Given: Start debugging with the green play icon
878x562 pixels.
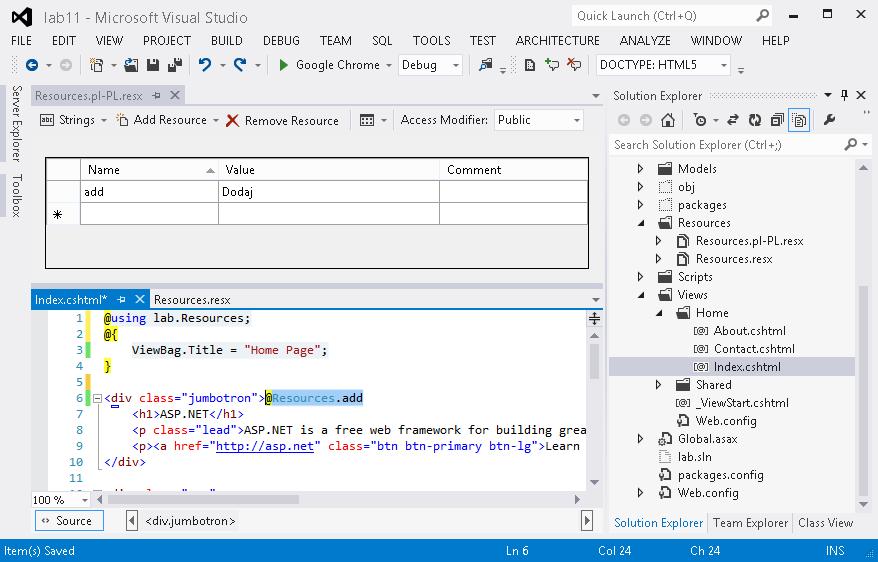Looking at the screenshot, I should [283, 65].
